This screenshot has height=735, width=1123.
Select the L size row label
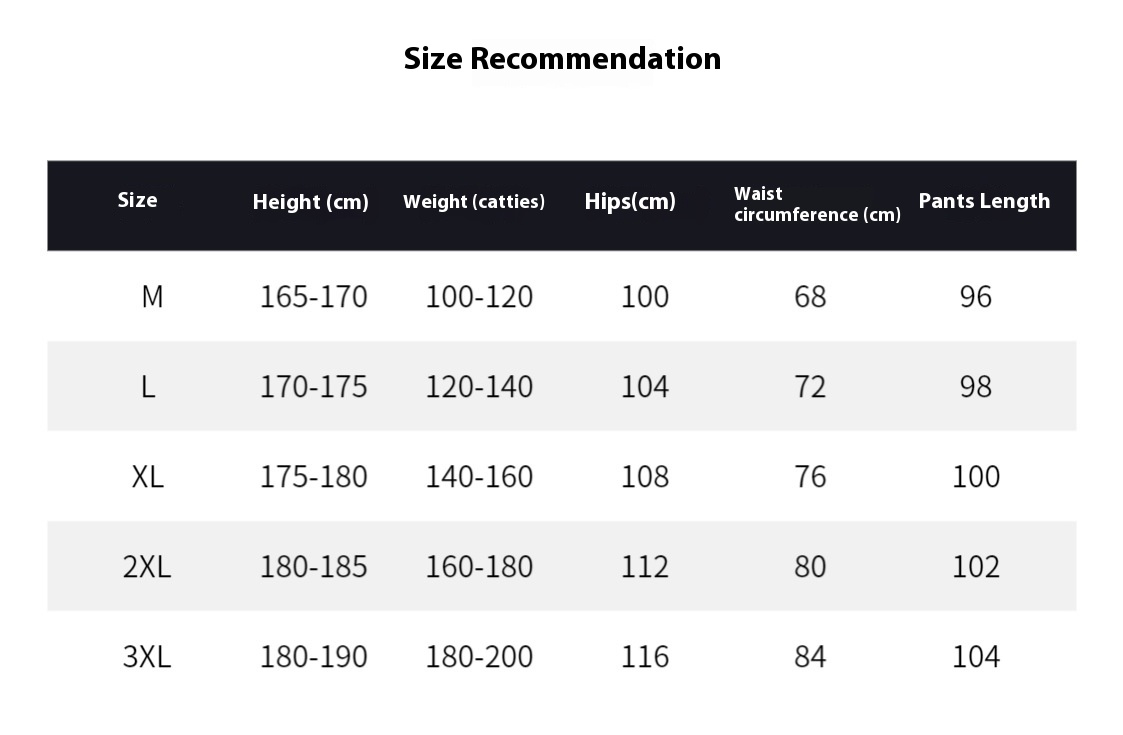click(148, 387)
